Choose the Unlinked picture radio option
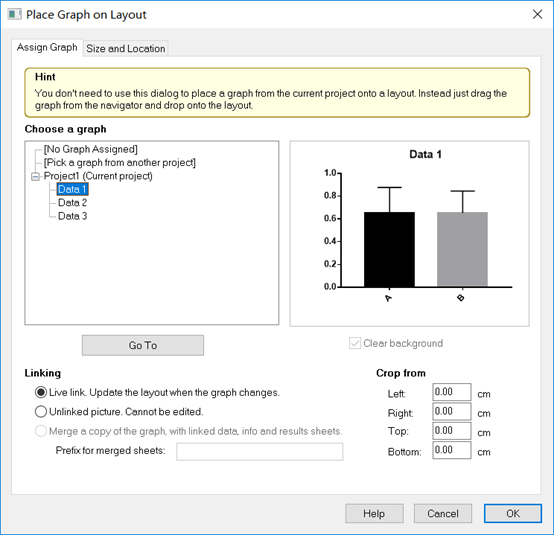The height and width of the screenshot is (535, 554). tap(41, 412)
